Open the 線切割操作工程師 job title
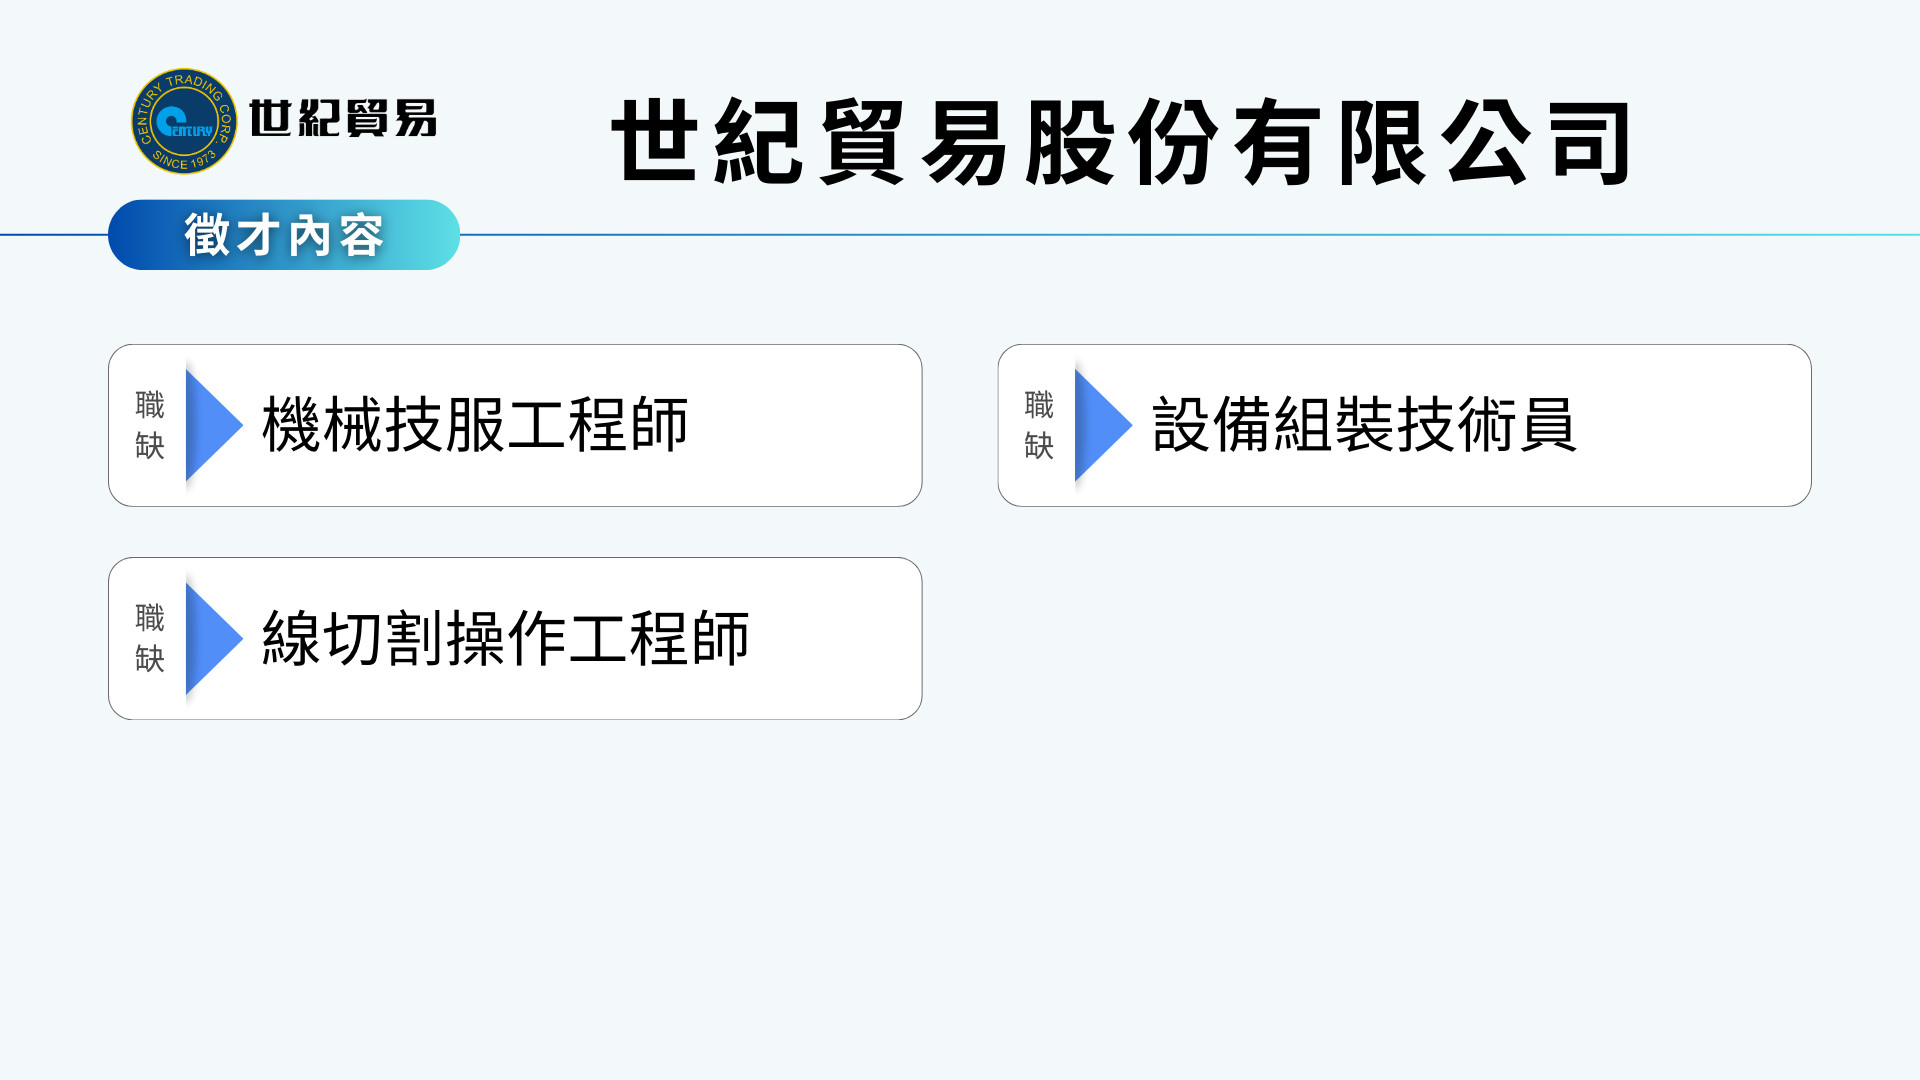The width and height of the screenshot is (1920, 1080). (x=505, y=638)
